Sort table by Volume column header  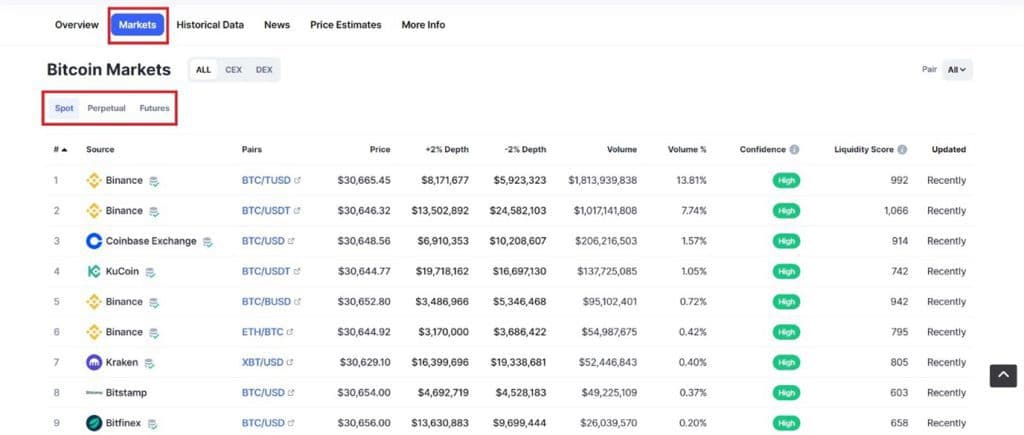(x=621, y=150)
